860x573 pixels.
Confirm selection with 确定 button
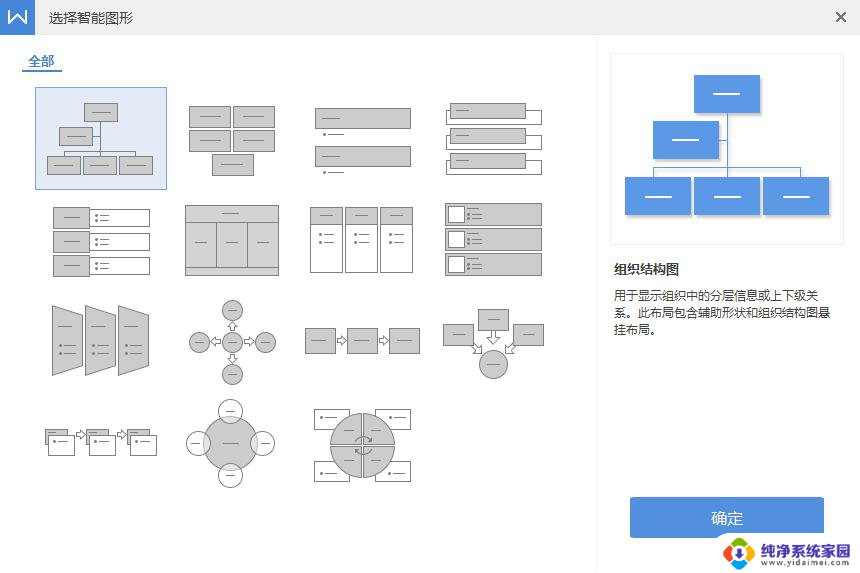(727, 518)
